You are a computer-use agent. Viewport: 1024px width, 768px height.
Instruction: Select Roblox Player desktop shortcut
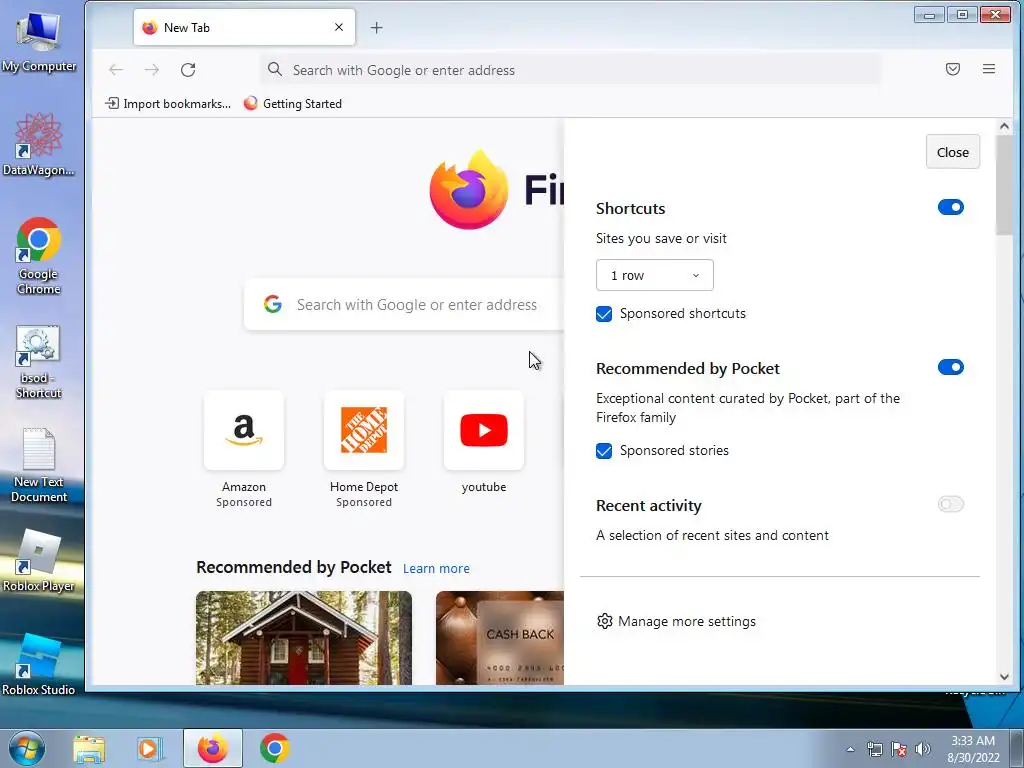[x=39, y=561]
